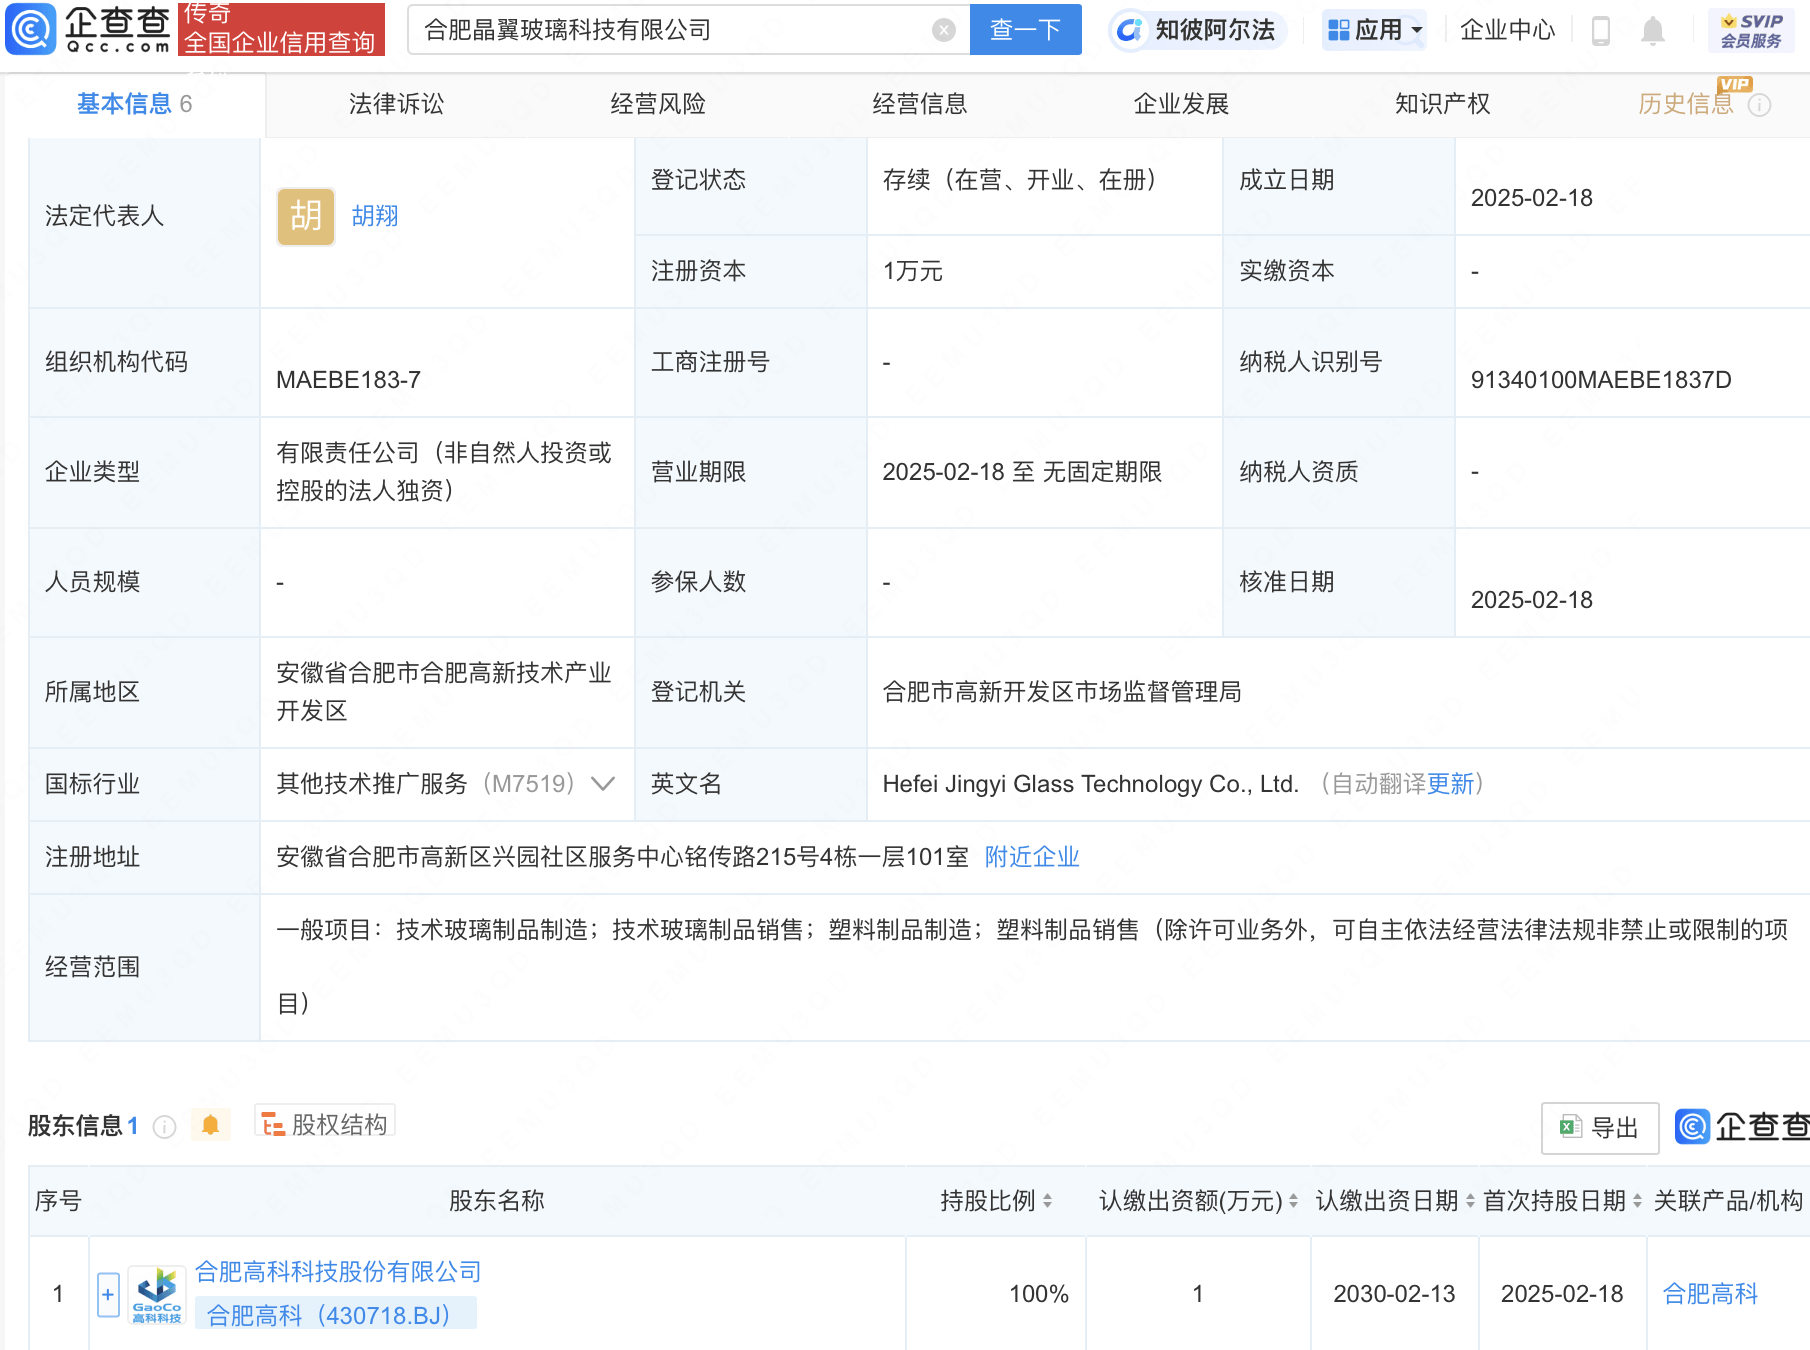Image resolution: width=1810 pixels, height=1350 pixels.
Task: Open the 应用 dropdown menu
Action: pyautogui.click(x=1374, y=29)
